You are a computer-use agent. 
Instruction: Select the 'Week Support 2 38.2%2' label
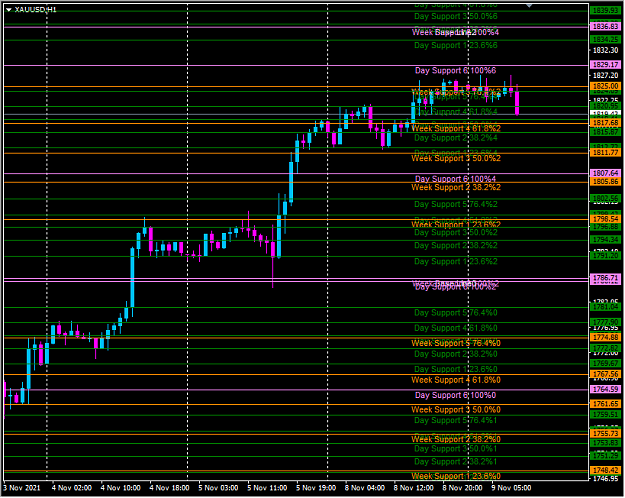click(x=456, y=187)
